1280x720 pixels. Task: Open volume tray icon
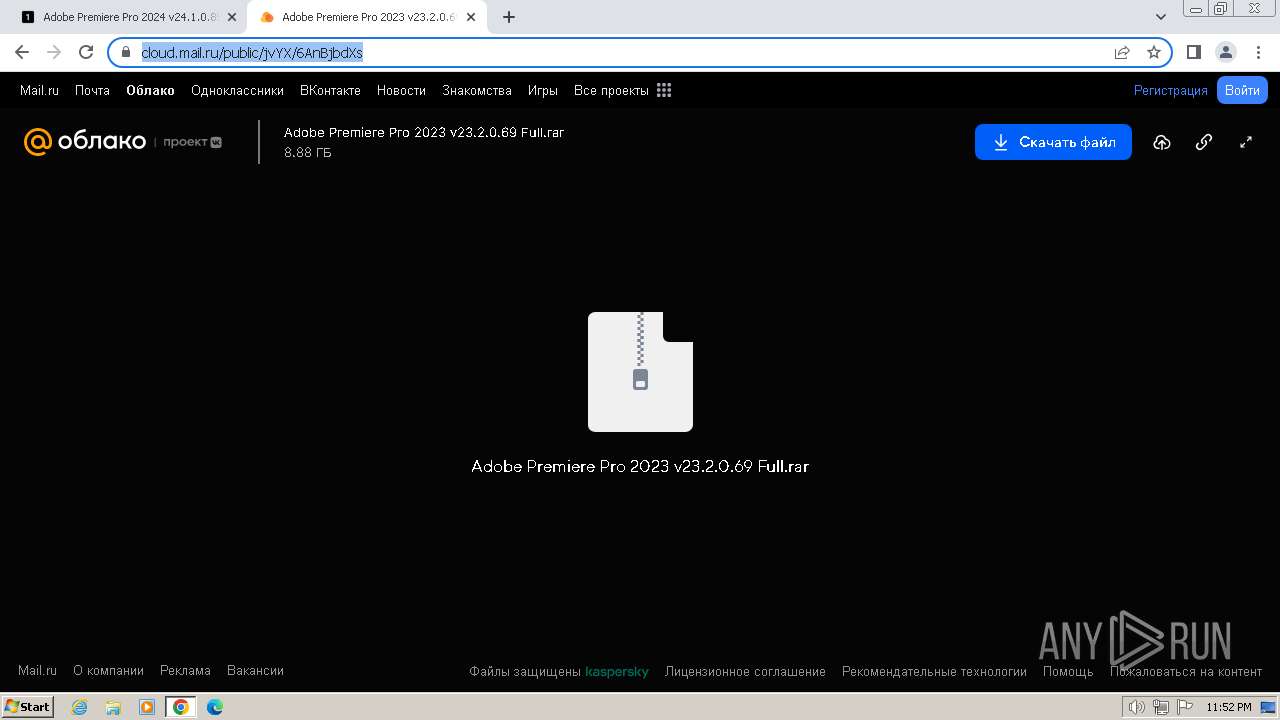tap(1137, 707)
